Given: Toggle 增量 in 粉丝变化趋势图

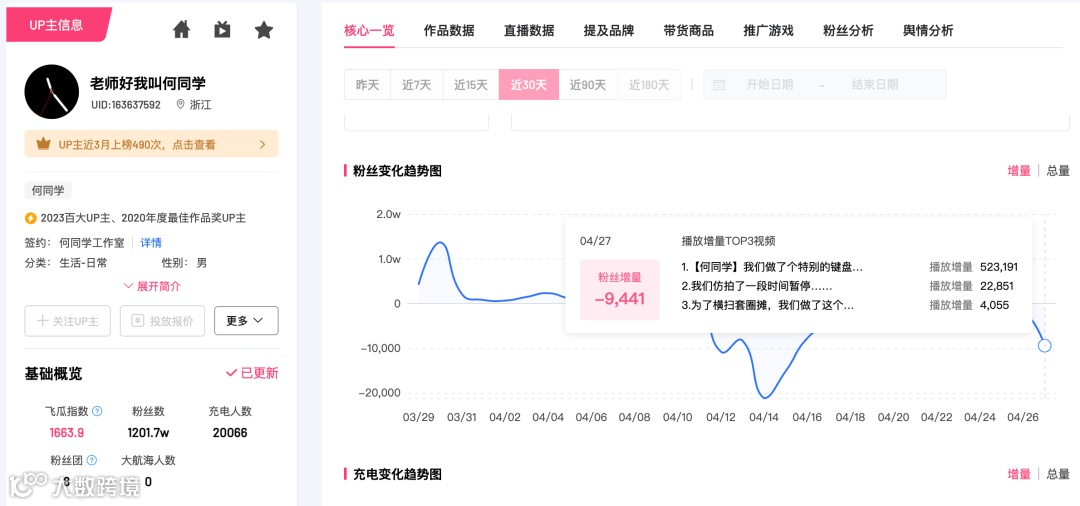Looking at the screenshot, I should (1019, 171).
